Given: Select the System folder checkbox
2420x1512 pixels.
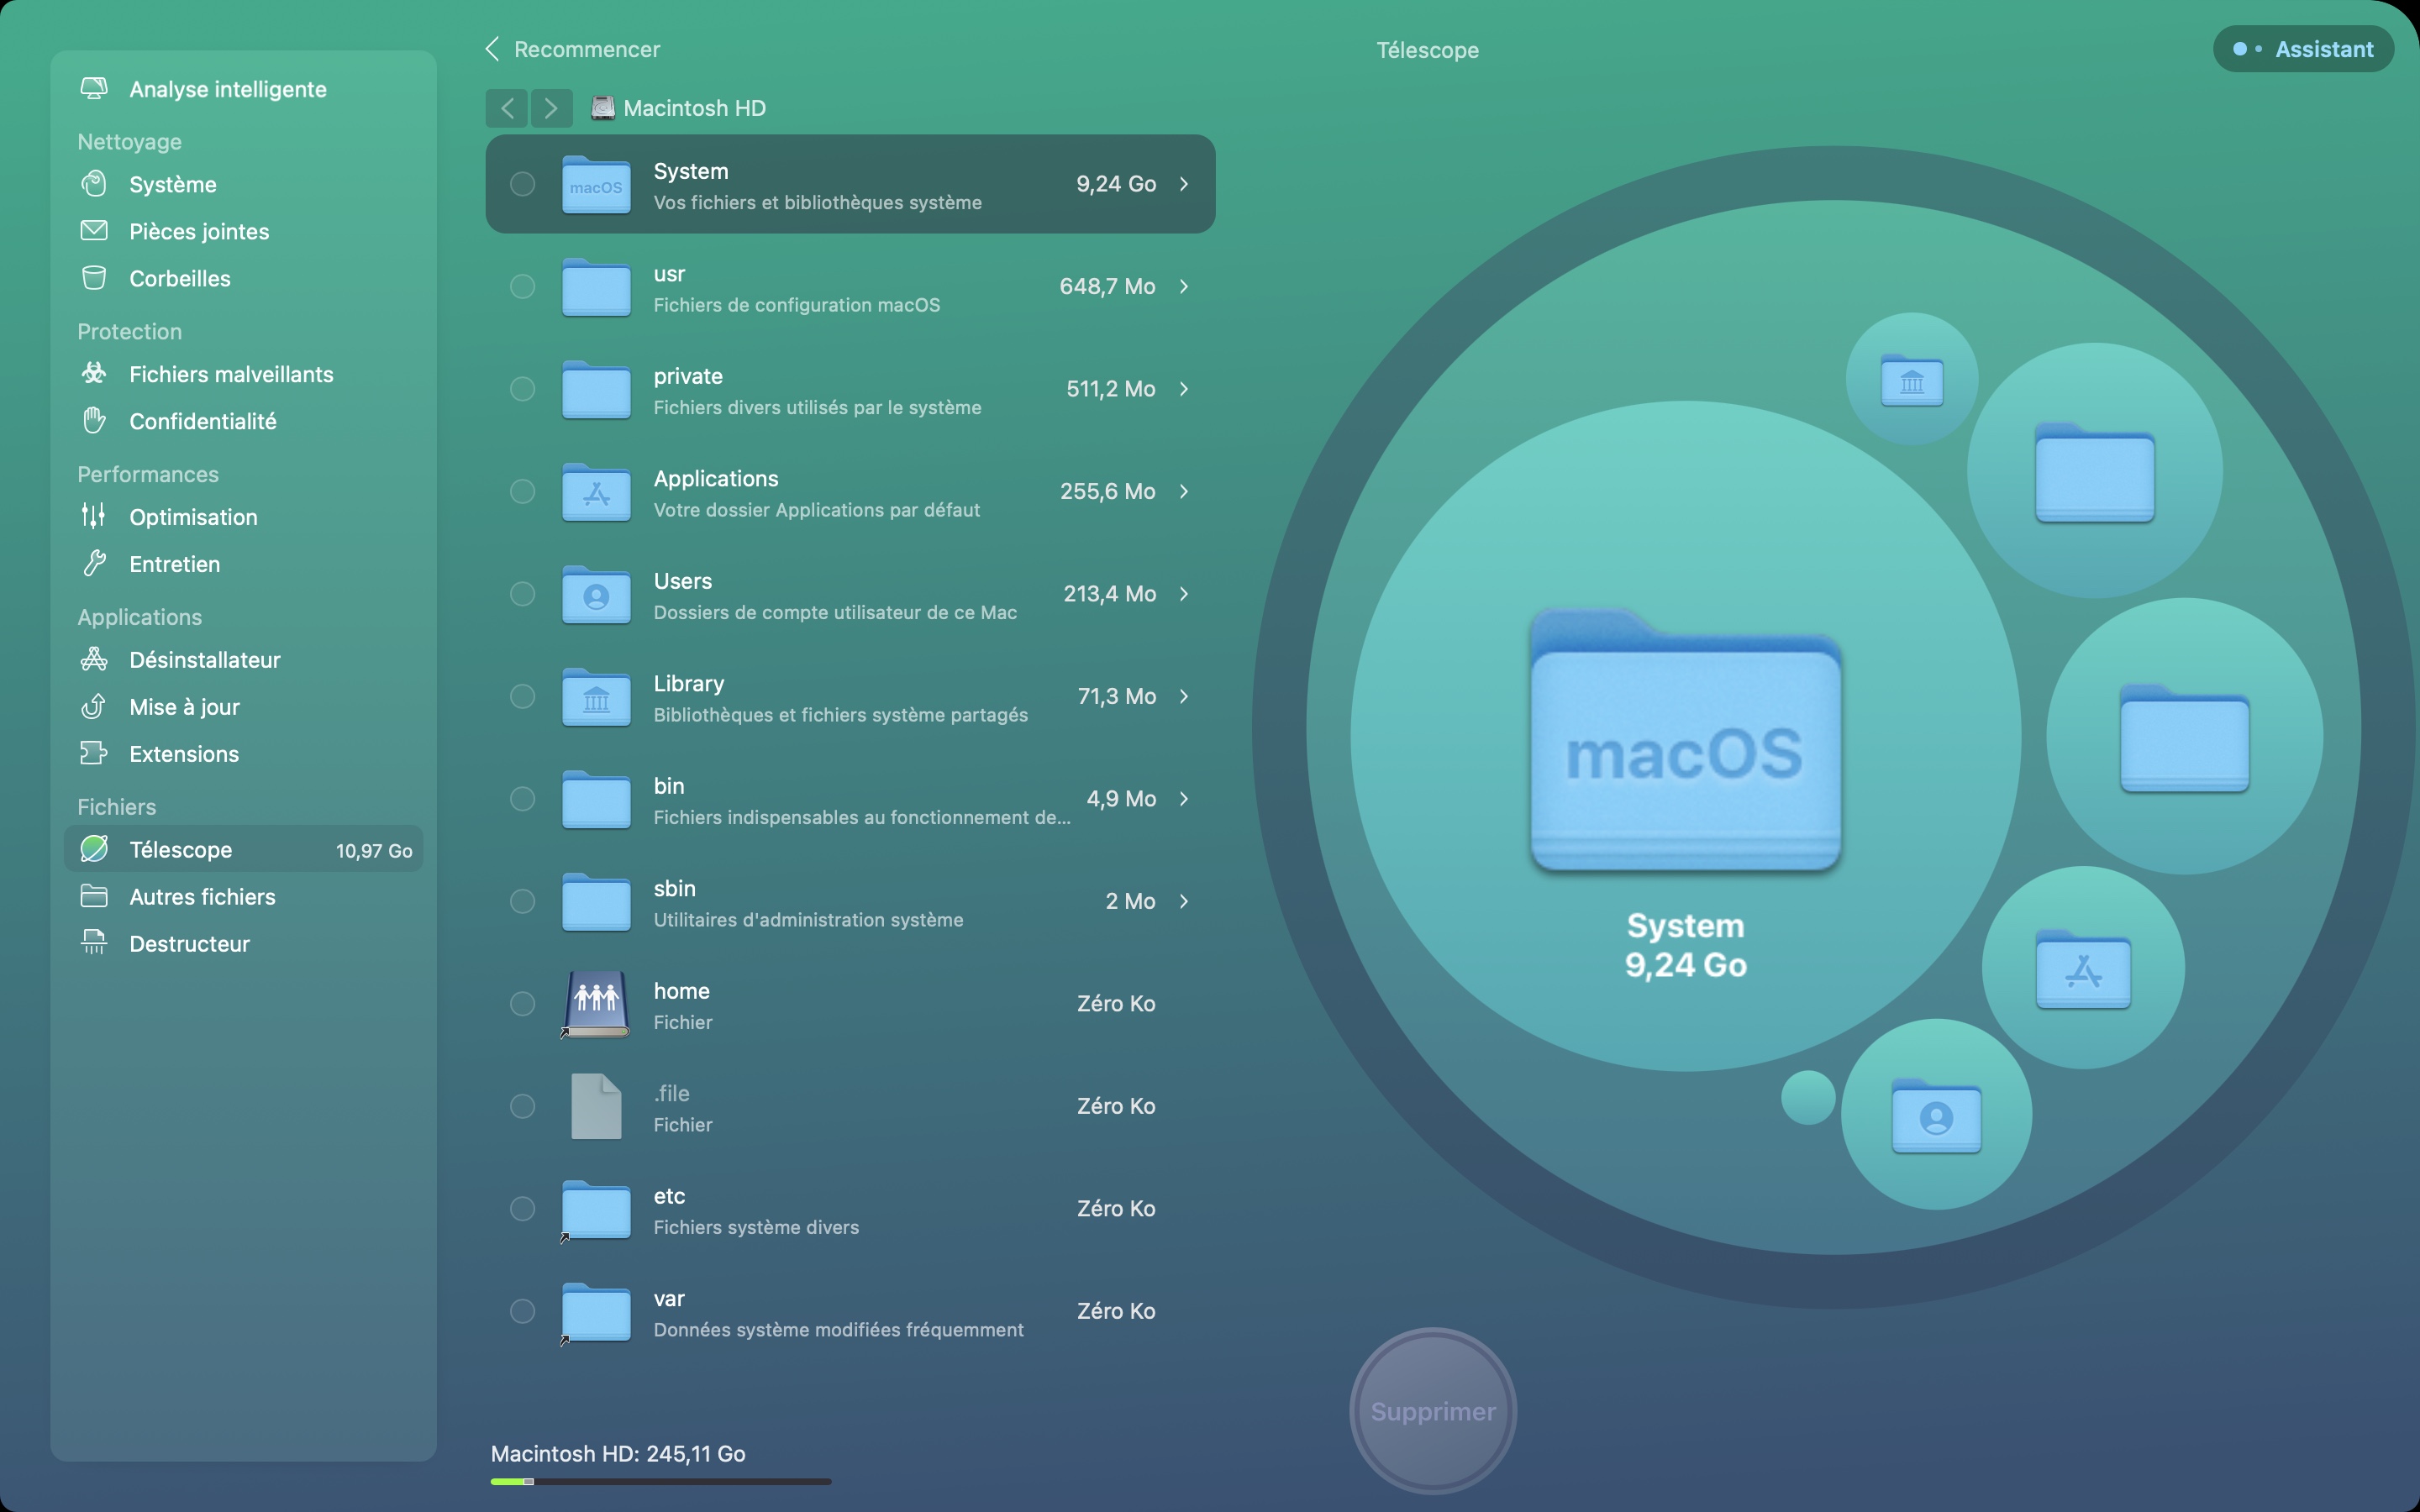Looking at the screenshot, I should [522, 184].
